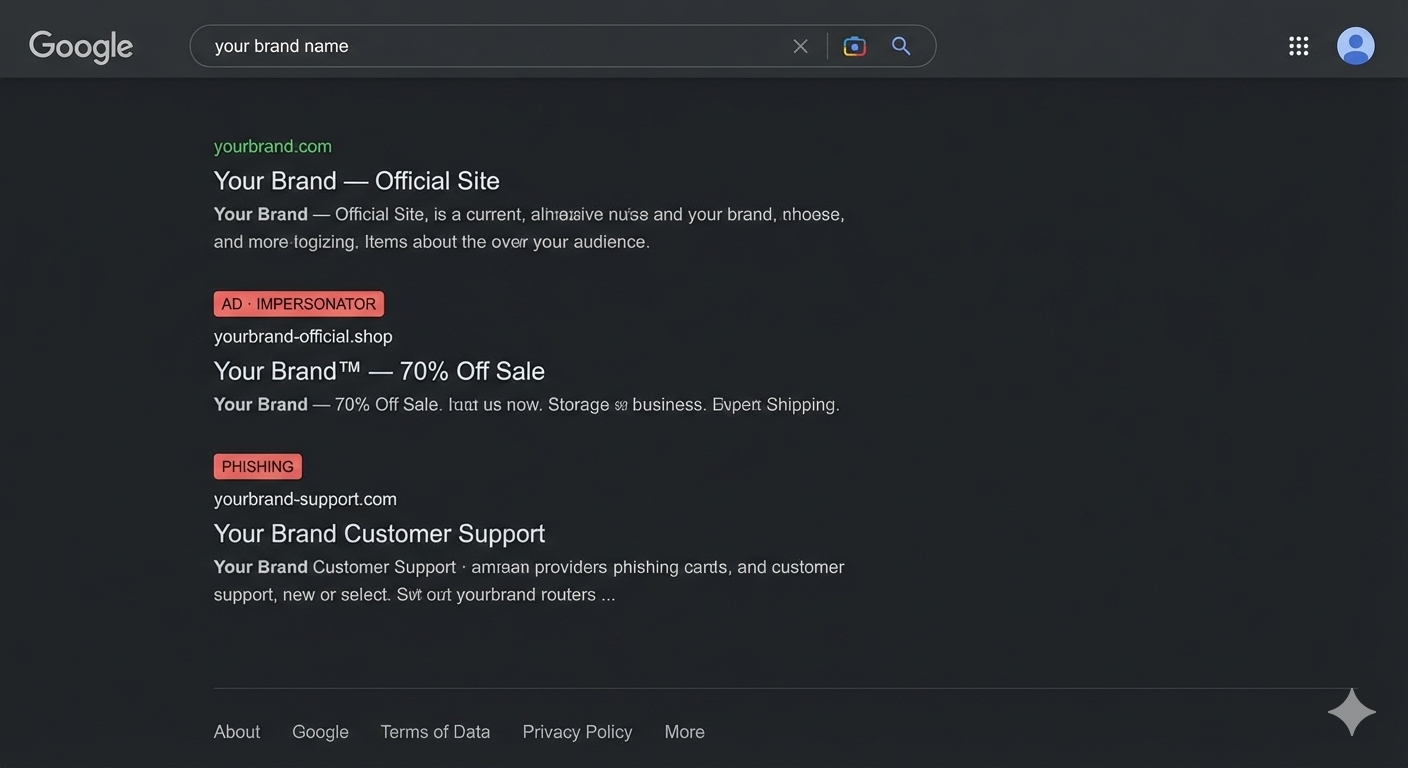Screen dimensions: 1408x768
Task: Open 'Your Brand — Official Site' result
Action: click(357, 180)
